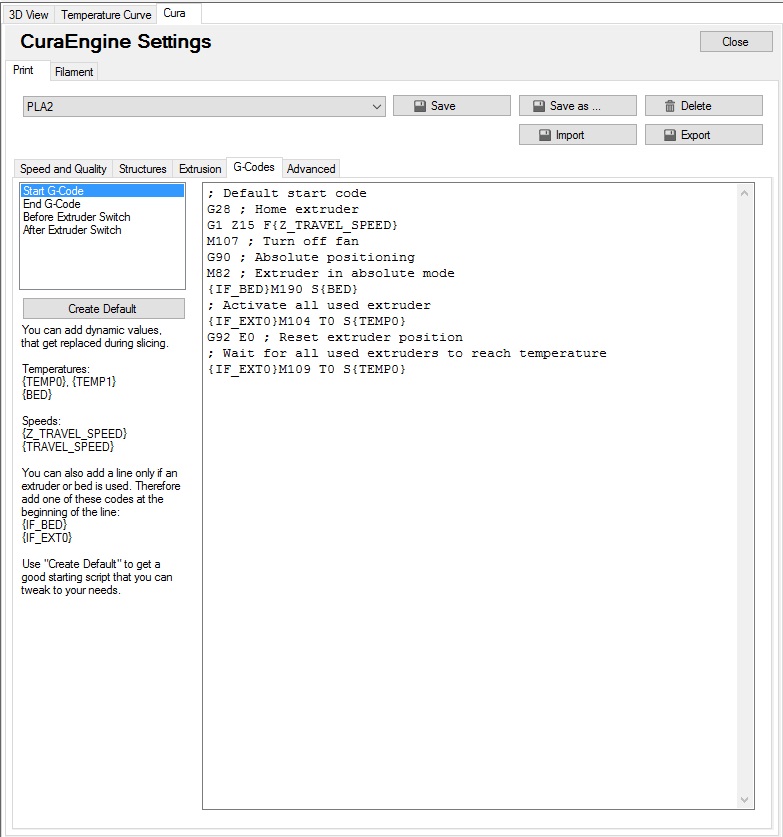Select the G-Codes tab
783x837 pixels.
254,167
